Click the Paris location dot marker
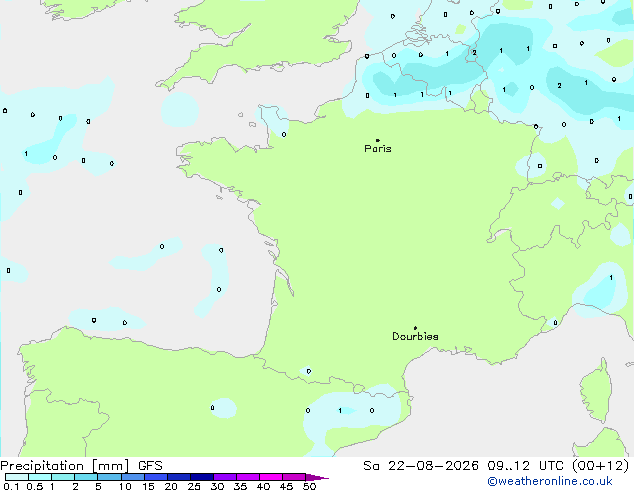Viewport: 634px width, 490px height. [378, 140]
